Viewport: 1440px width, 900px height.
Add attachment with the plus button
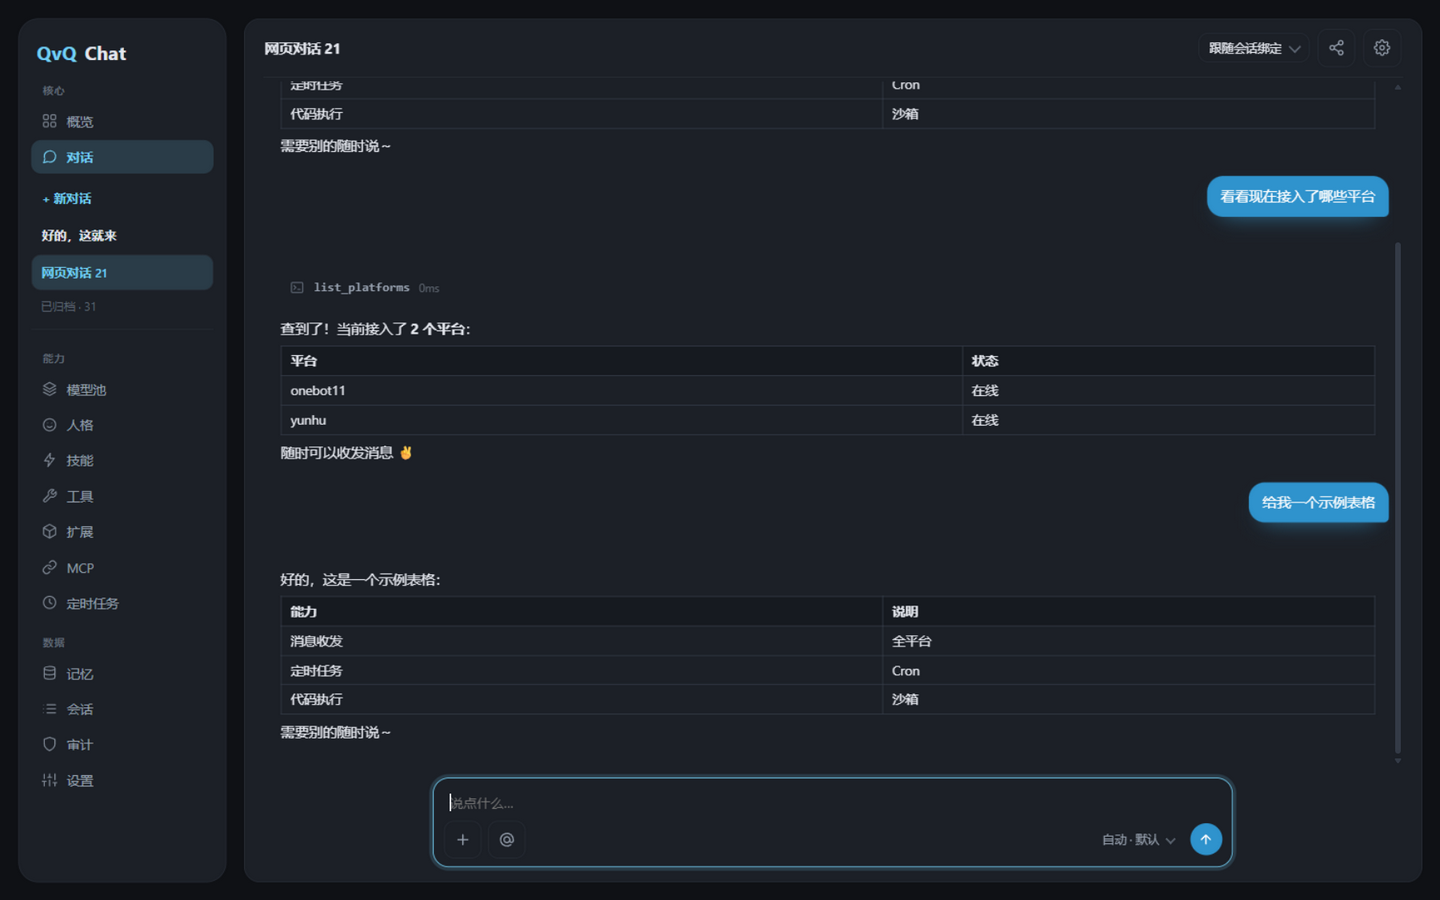pos(462,840)
